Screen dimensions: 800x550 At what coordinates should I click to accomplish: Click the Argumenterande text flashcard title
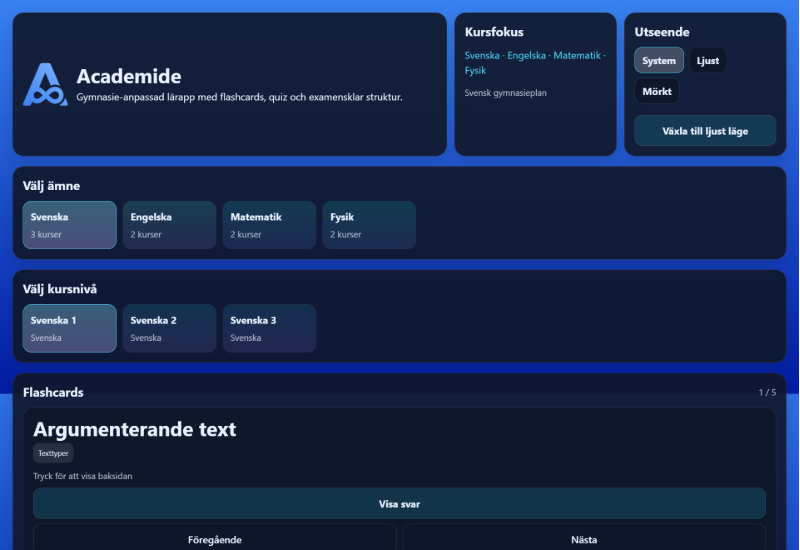coord(135,429)
